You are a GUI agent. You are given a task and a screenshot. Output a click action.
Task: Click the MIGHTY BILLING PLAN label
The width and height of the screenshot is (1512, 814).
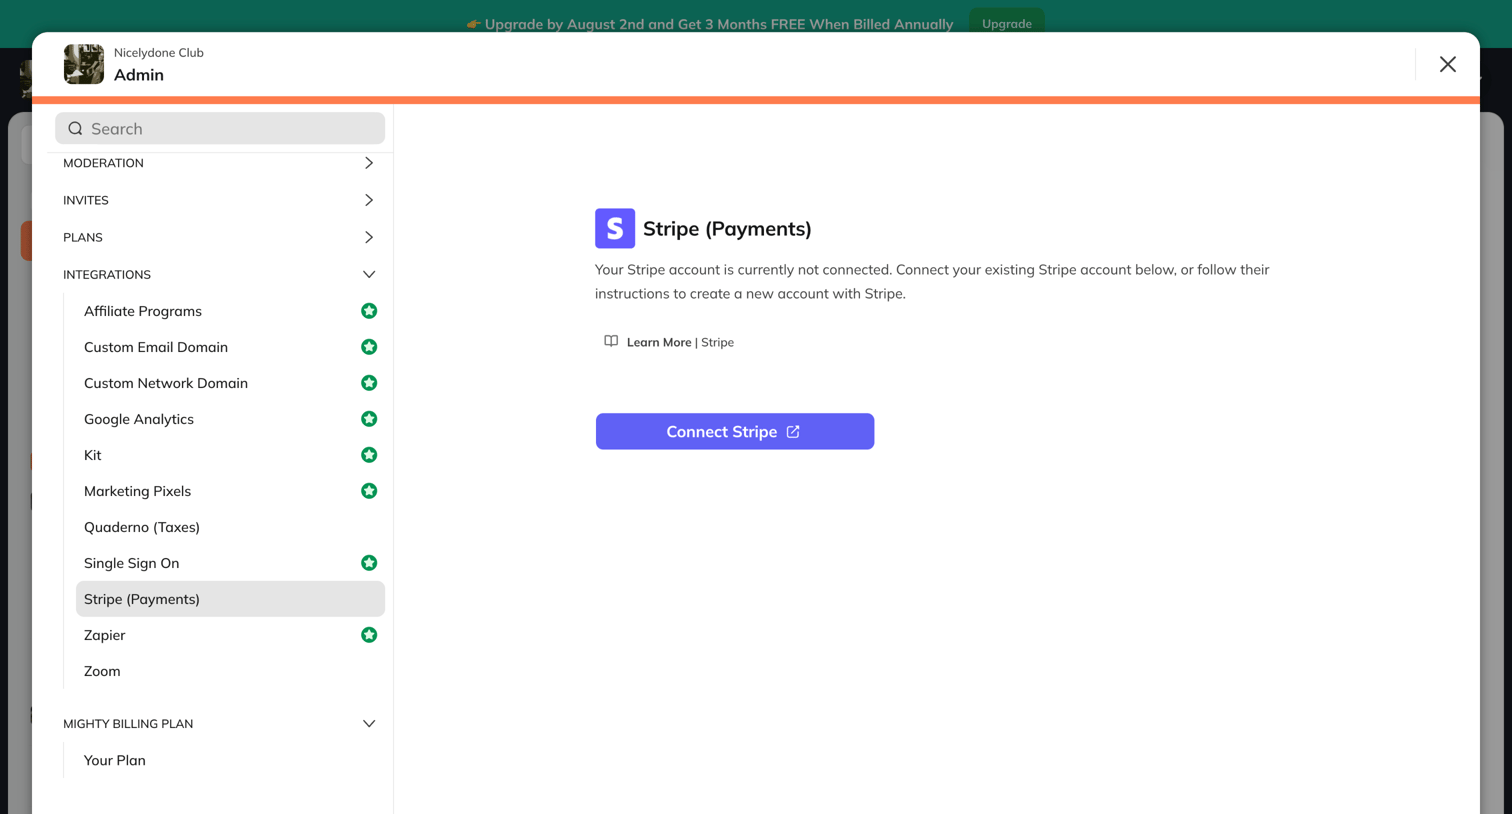[128, 723]
